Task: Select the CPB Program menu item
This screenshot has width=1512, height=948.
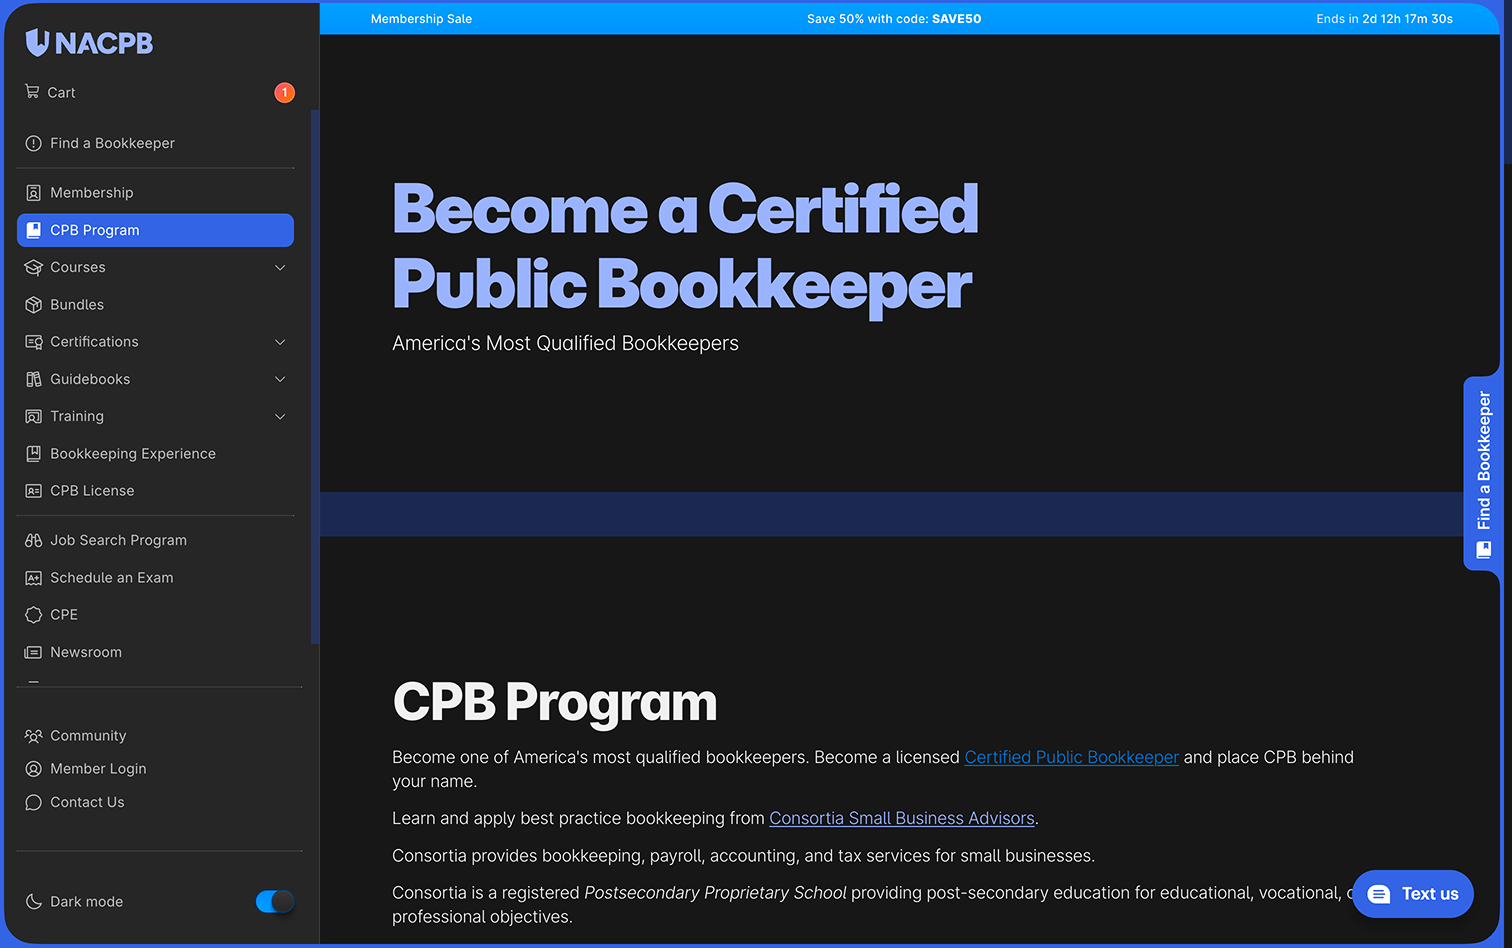Action: pyautogui.click(x=155, y=230)
